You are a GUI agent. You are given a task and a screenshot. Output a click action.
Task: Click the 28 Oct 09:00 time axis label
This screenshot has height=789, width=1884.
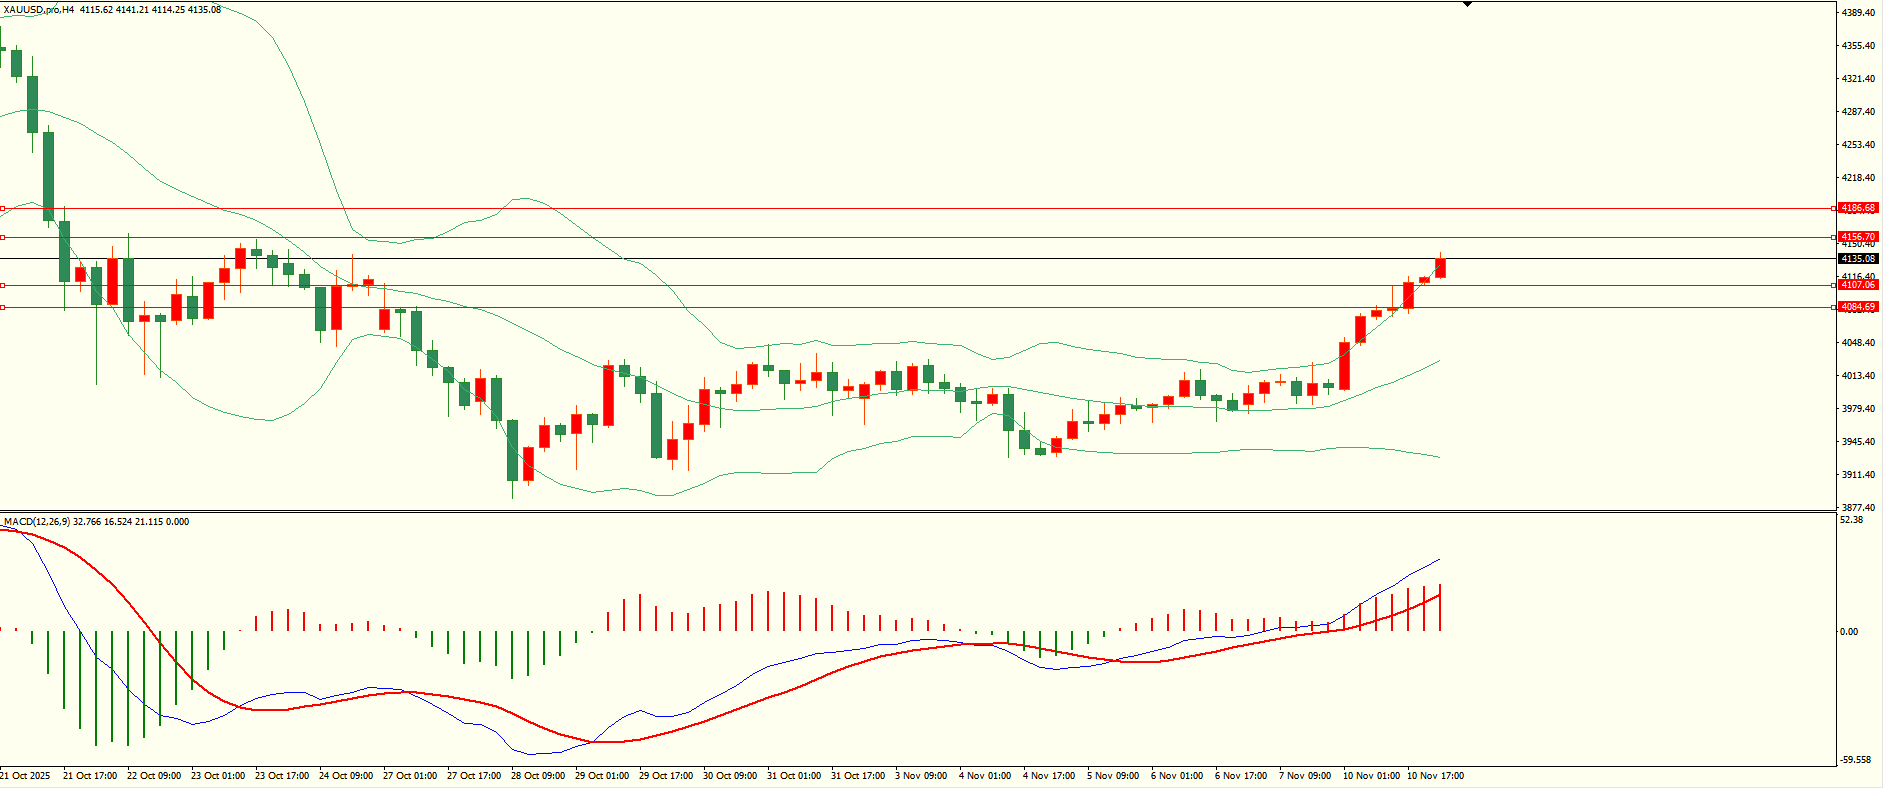(x=538, y=776)
